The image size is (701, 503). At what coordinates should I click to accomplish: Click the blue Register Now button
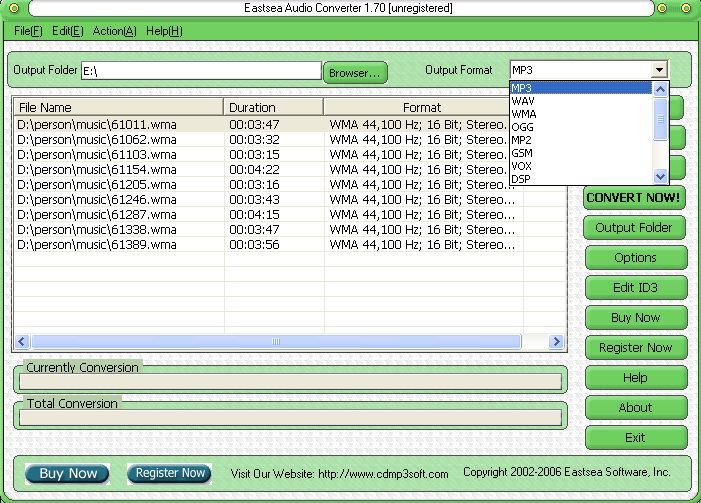(169, 473)
